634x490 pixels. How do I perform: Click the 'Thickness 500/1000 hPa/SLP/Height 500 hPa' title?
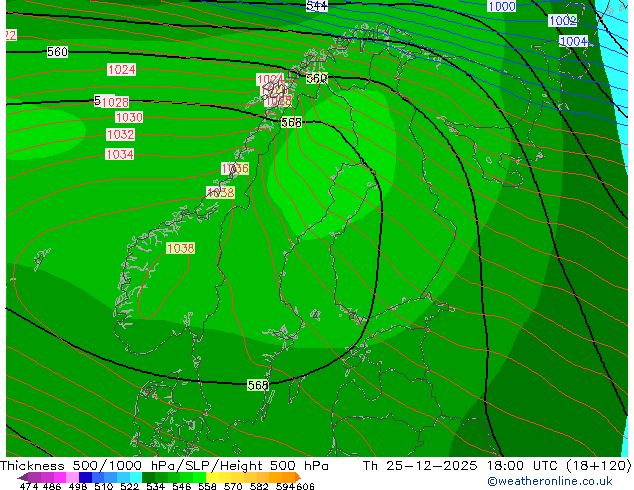pos(164,466)
